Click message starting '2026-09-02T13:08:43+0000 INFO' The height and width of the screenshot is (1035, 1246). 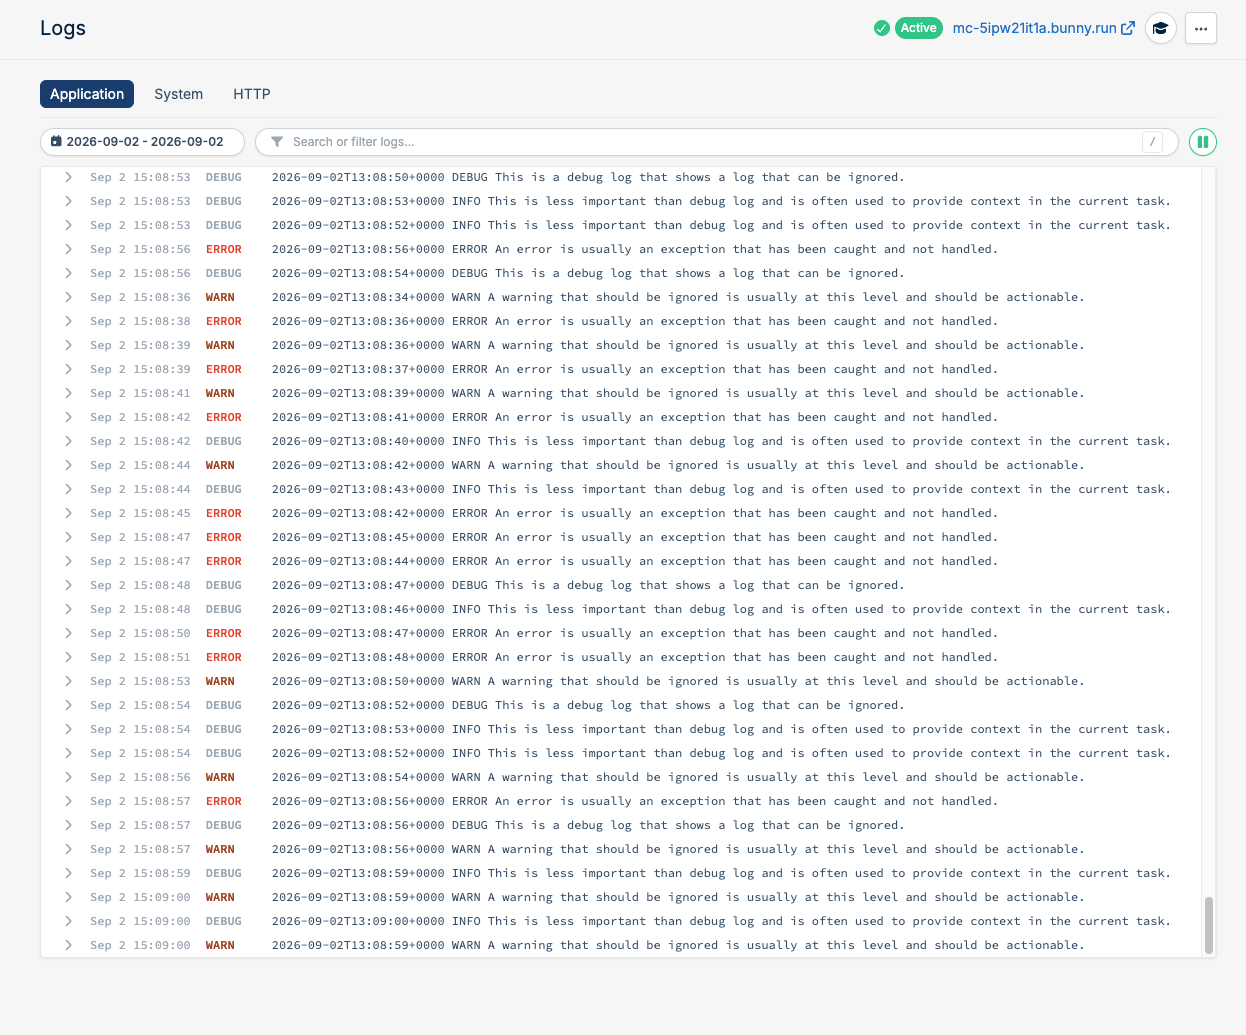click(x=721, y=489)
